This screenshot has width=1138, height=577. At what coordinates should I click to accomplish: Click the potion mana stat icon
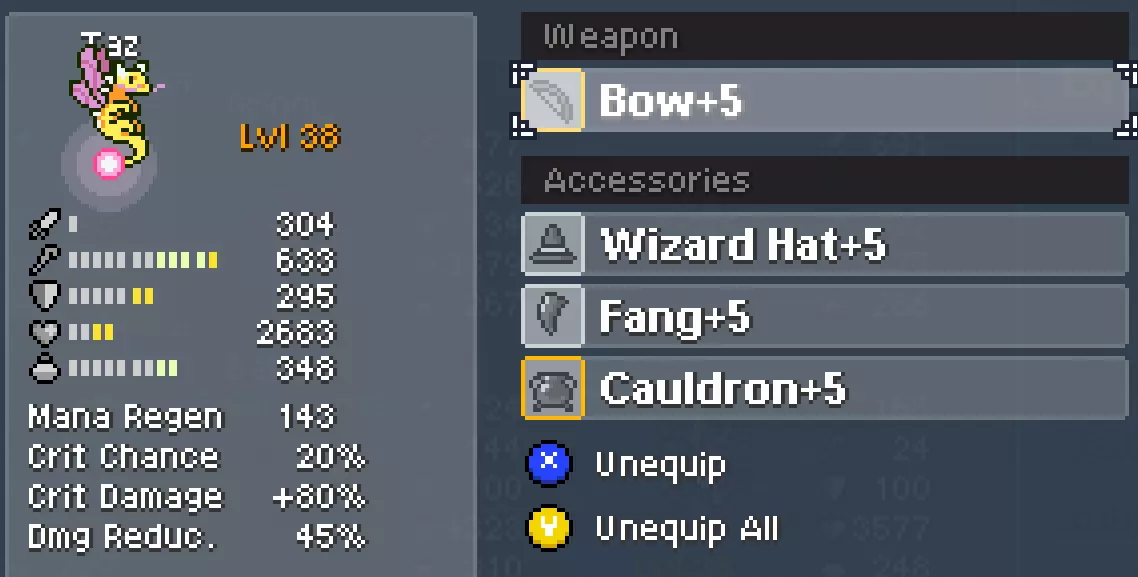coord(44,368)
